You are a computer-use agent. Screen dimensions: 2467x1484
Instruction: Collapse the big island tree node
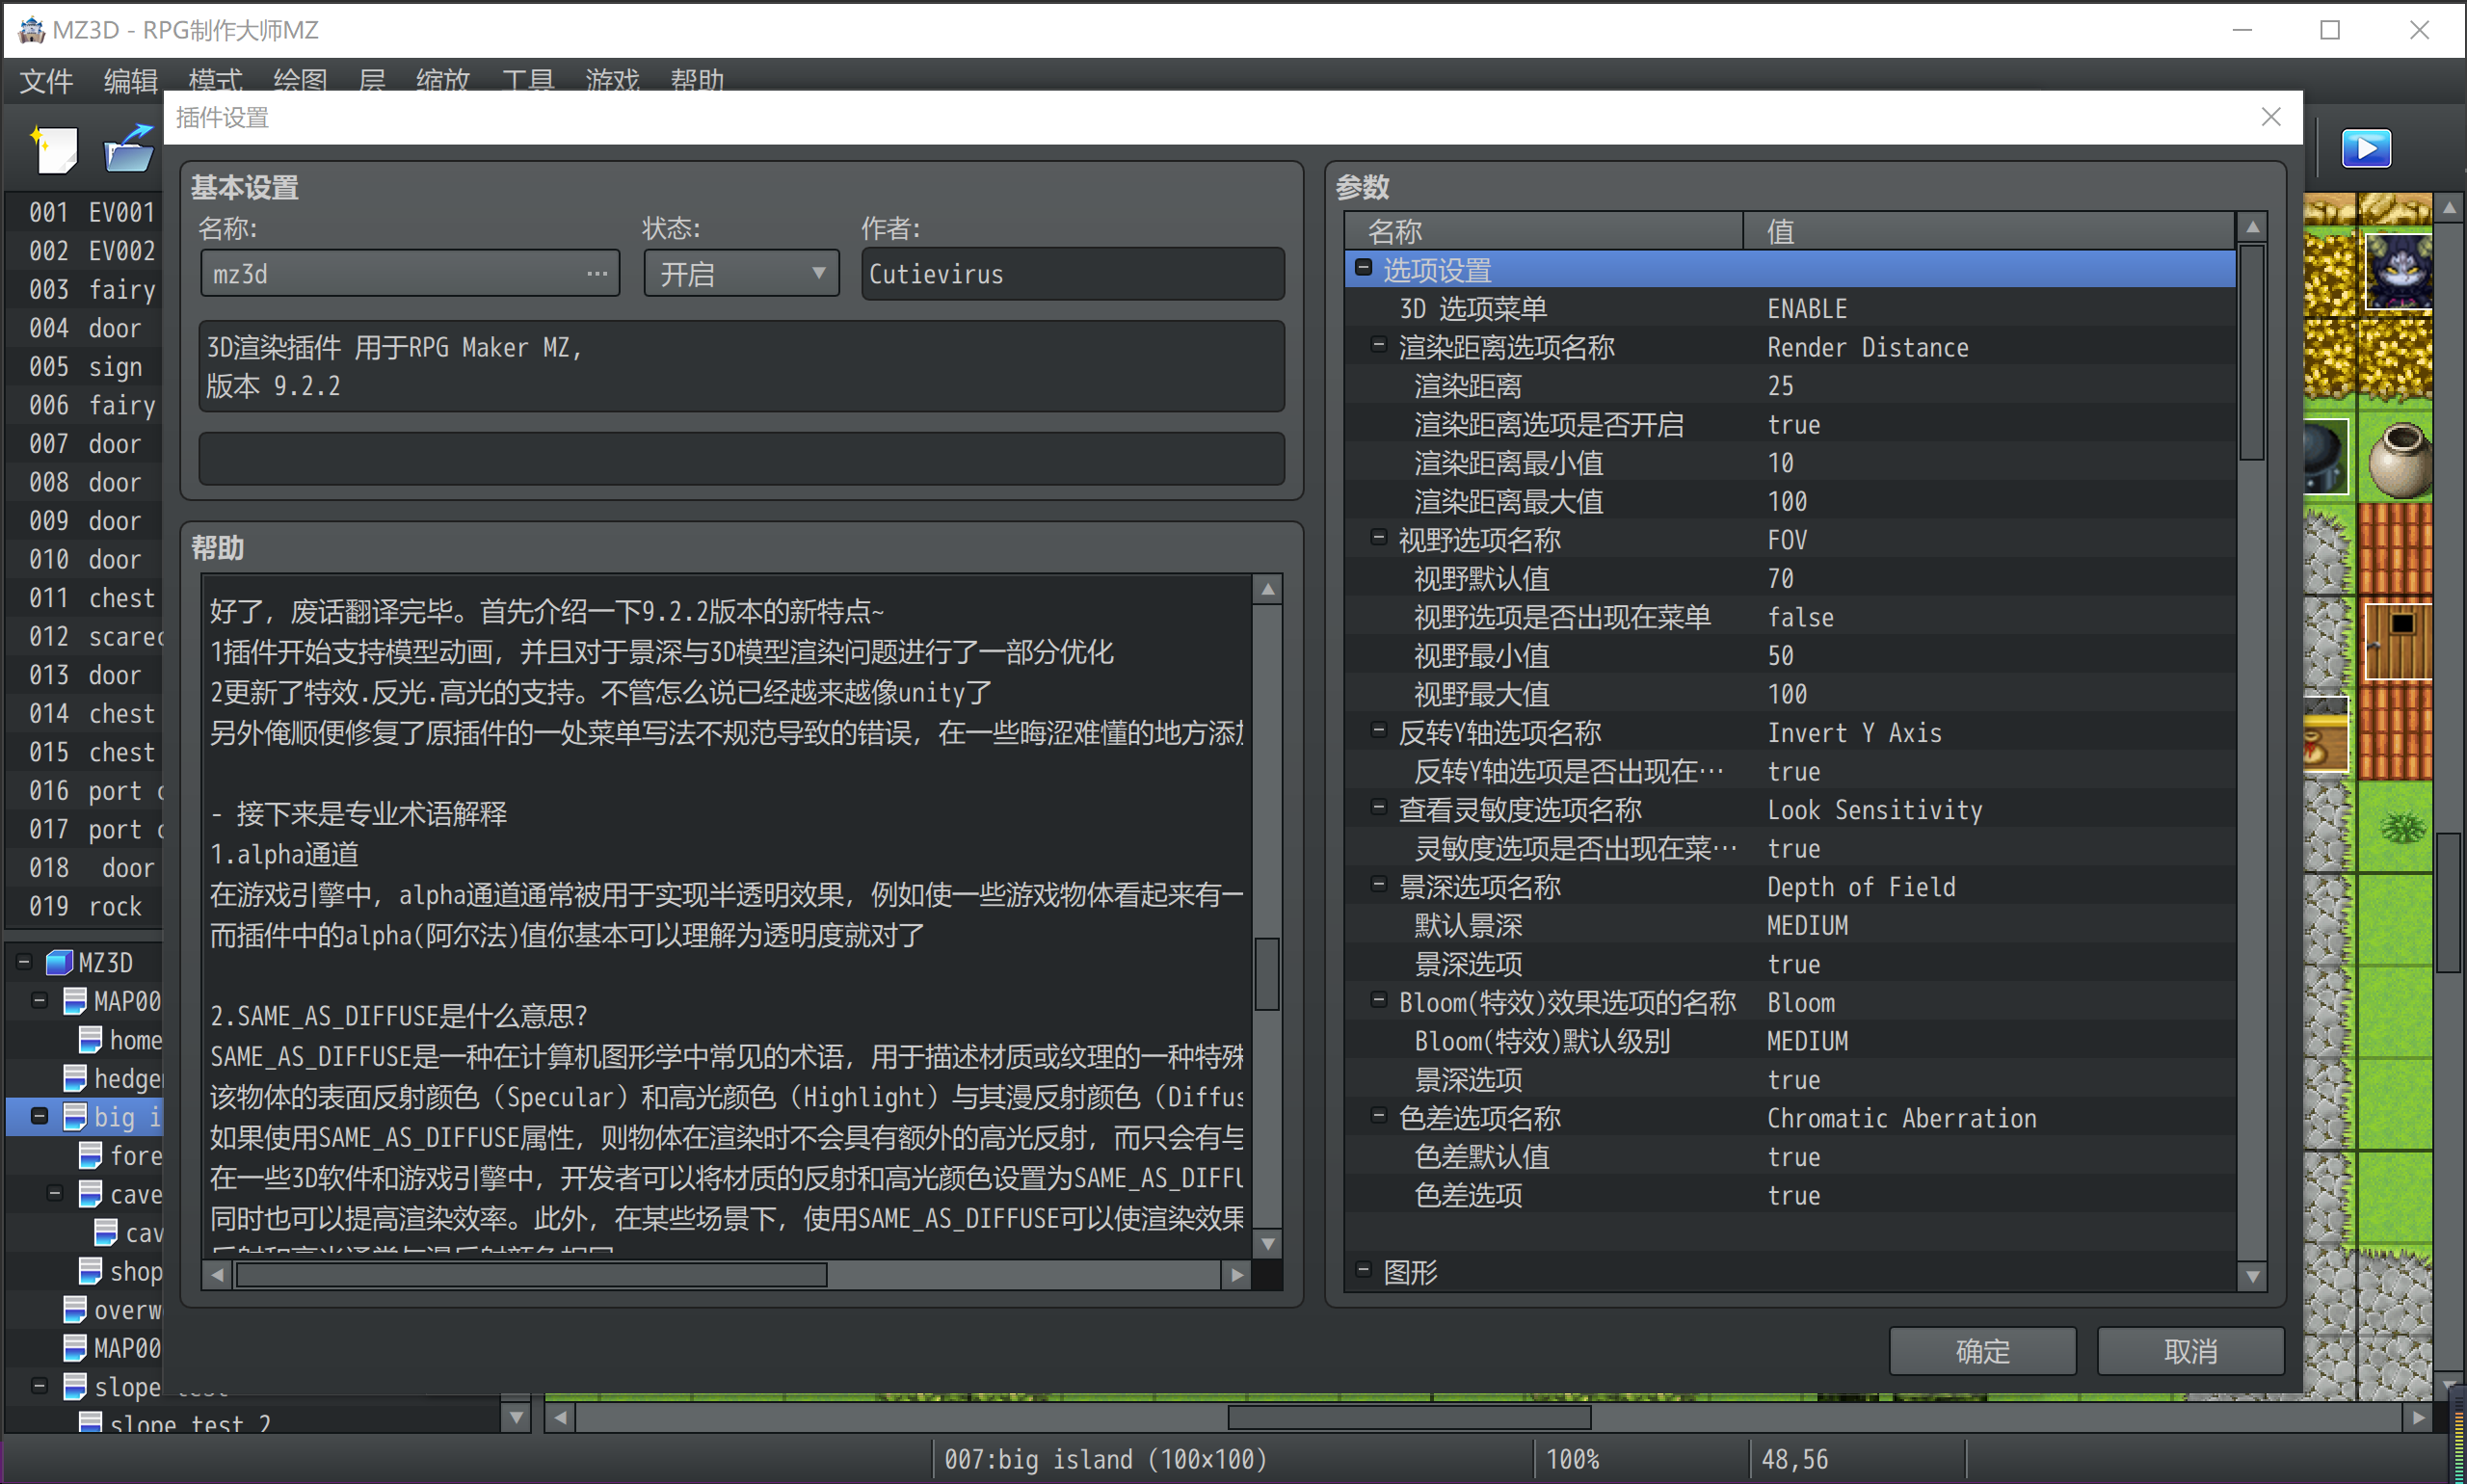[40, 1116]
